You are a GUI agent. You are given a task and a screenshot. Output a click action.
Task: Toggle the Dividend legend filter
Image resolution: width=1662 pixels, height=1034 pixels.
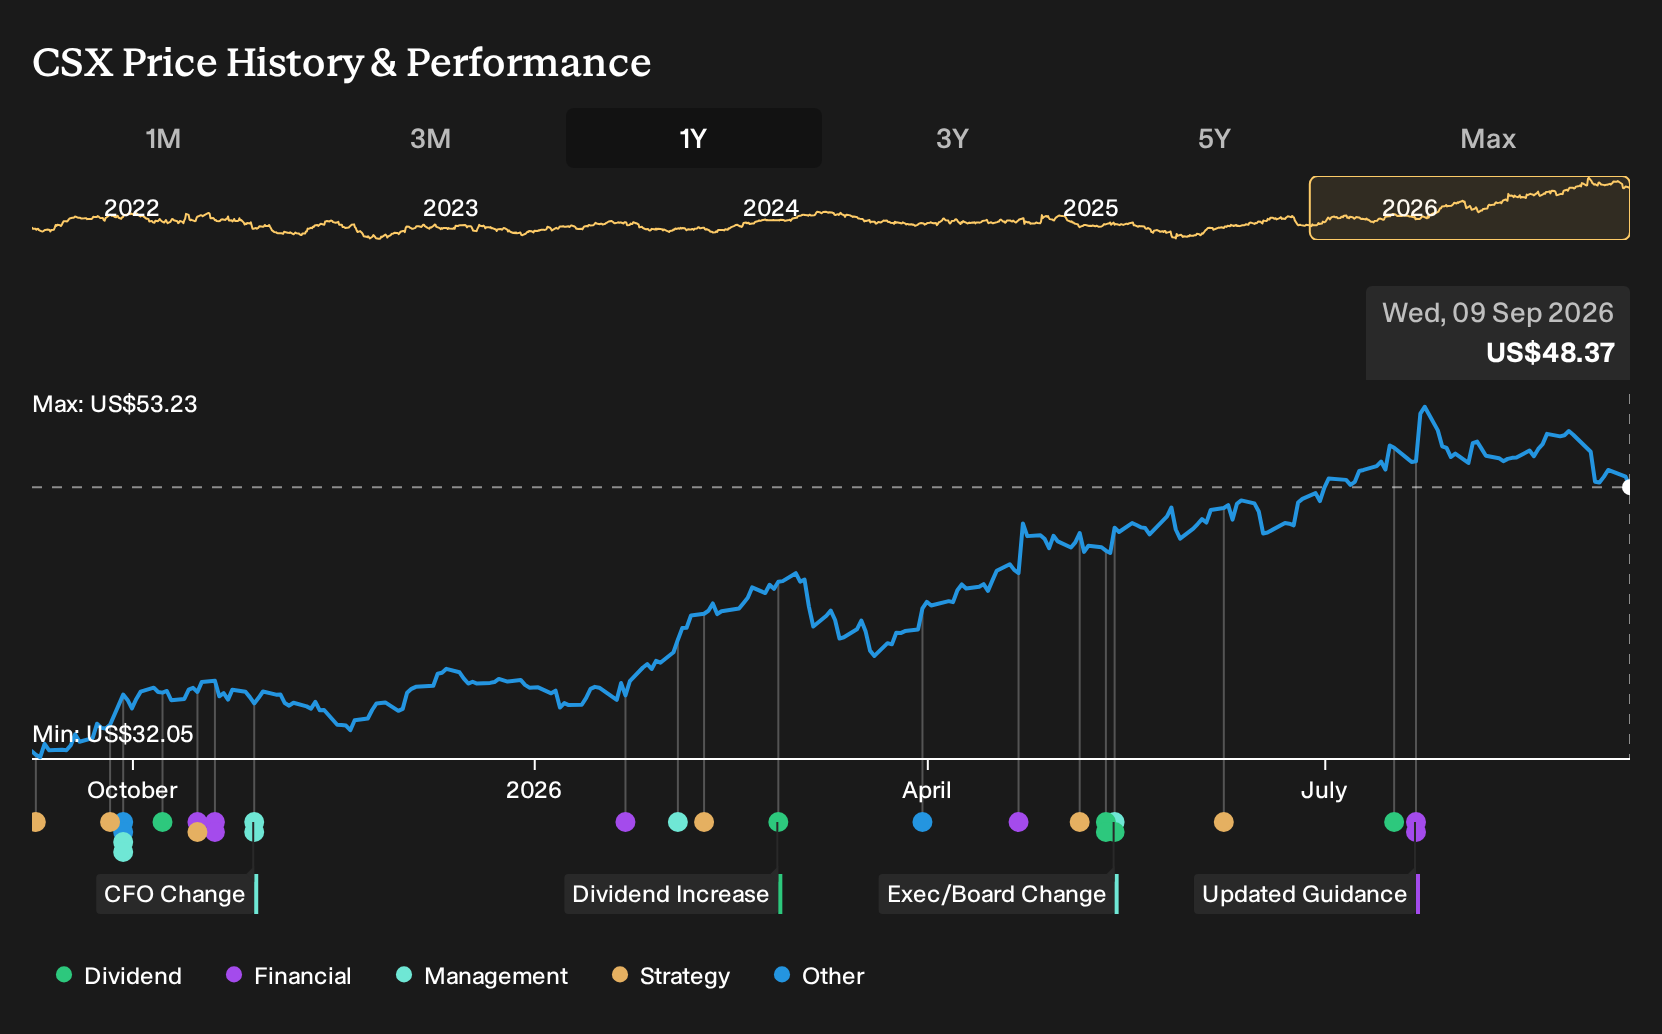pos(119,976)
